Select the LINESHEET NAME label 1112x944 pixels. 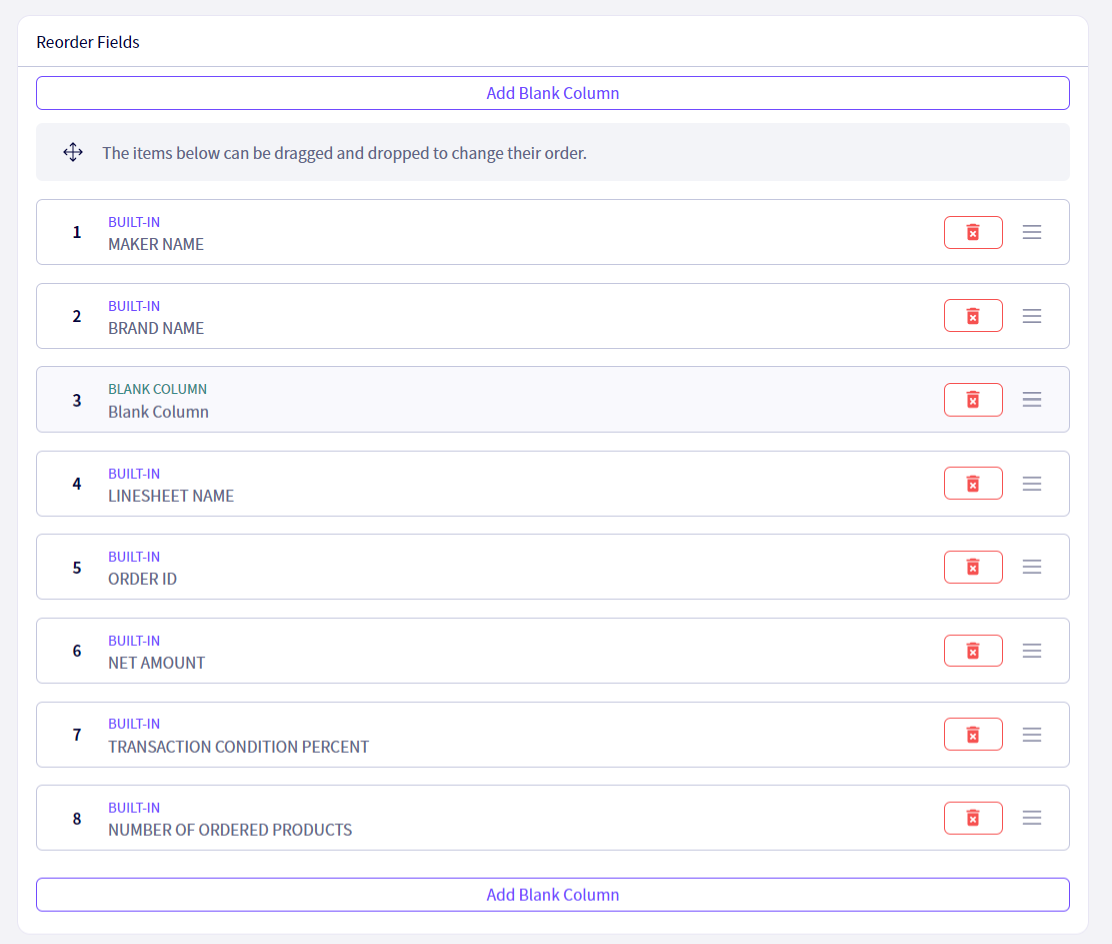click(x=171, y=496)
